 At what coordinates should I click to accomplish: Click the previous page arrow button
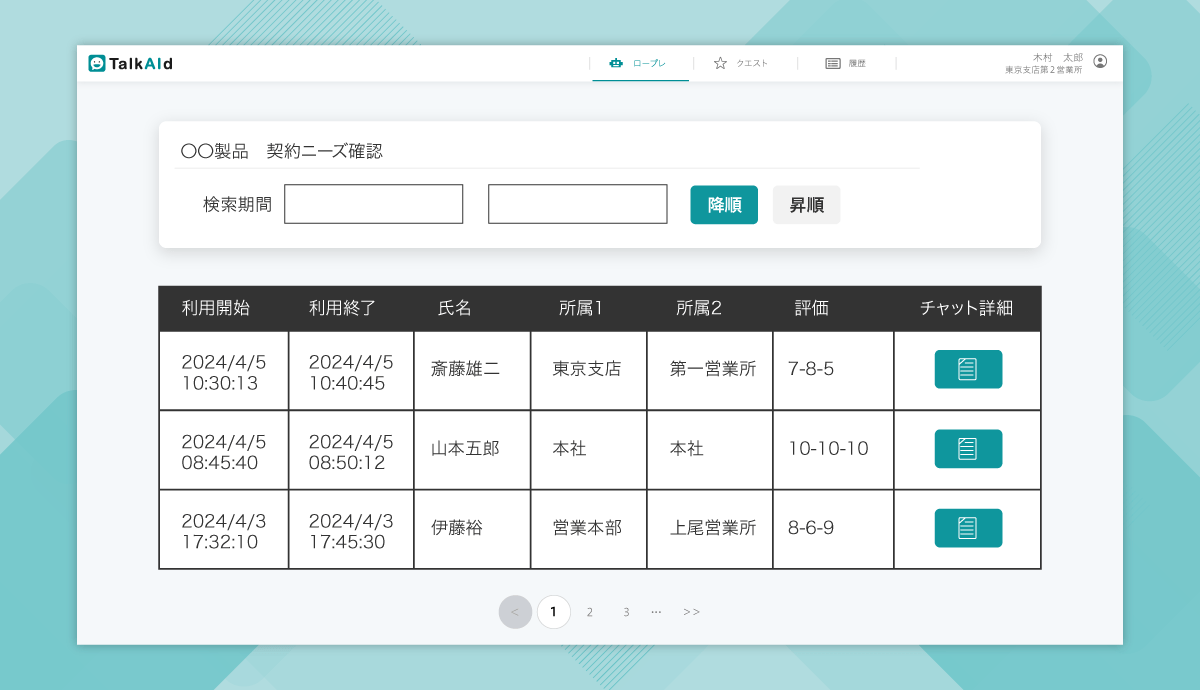515,612
